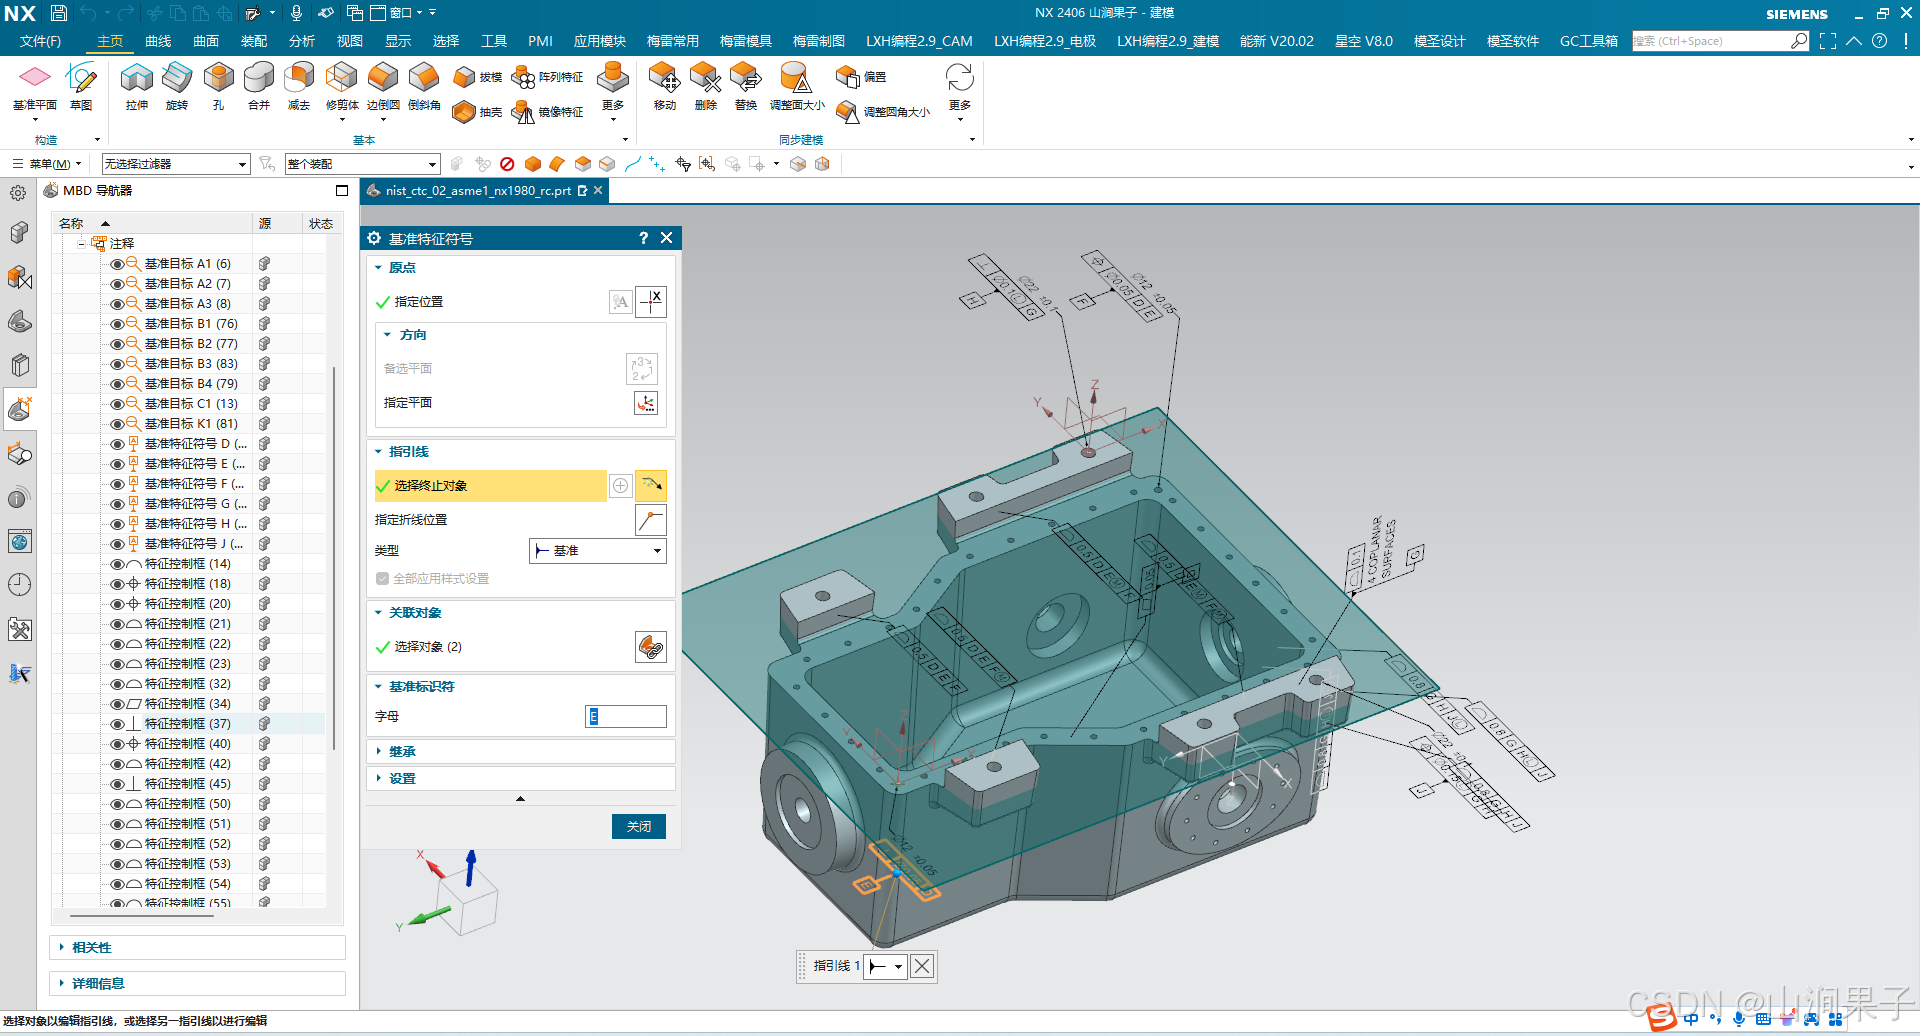The height and width of the screenshot is (1036, 1920).
Task: Select the 删除 delete face tool
Action: click(x=706, y=86)
